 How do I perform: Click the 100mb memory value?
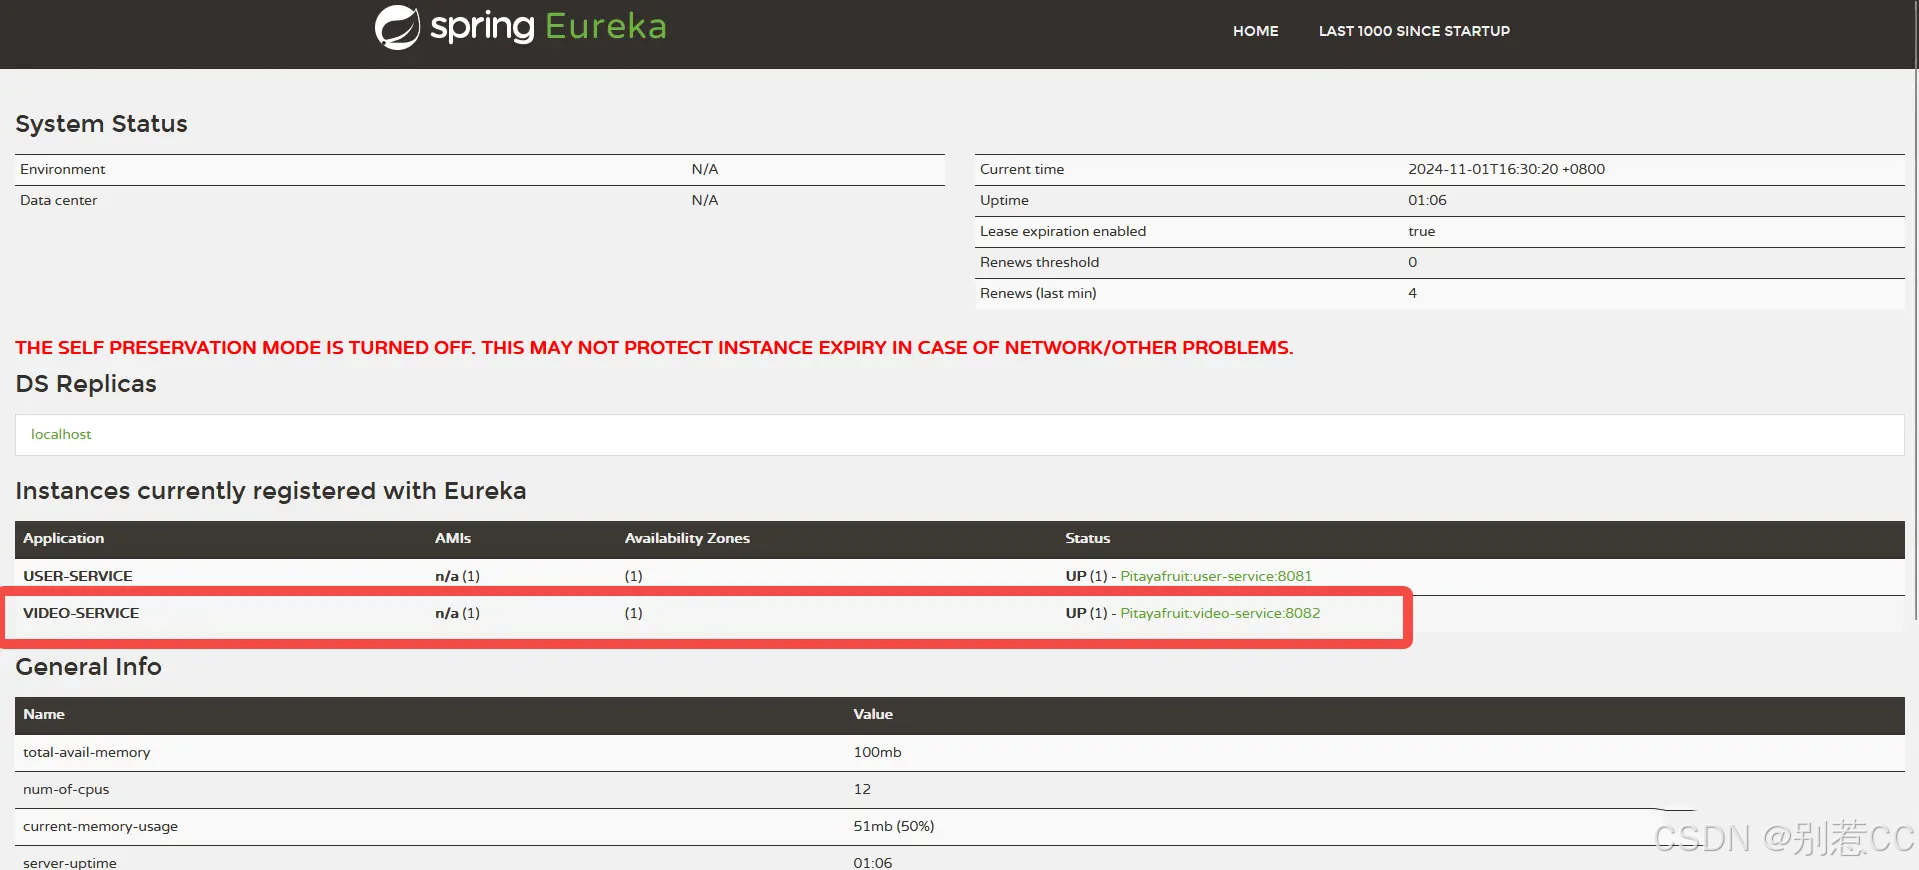[877, 752]
